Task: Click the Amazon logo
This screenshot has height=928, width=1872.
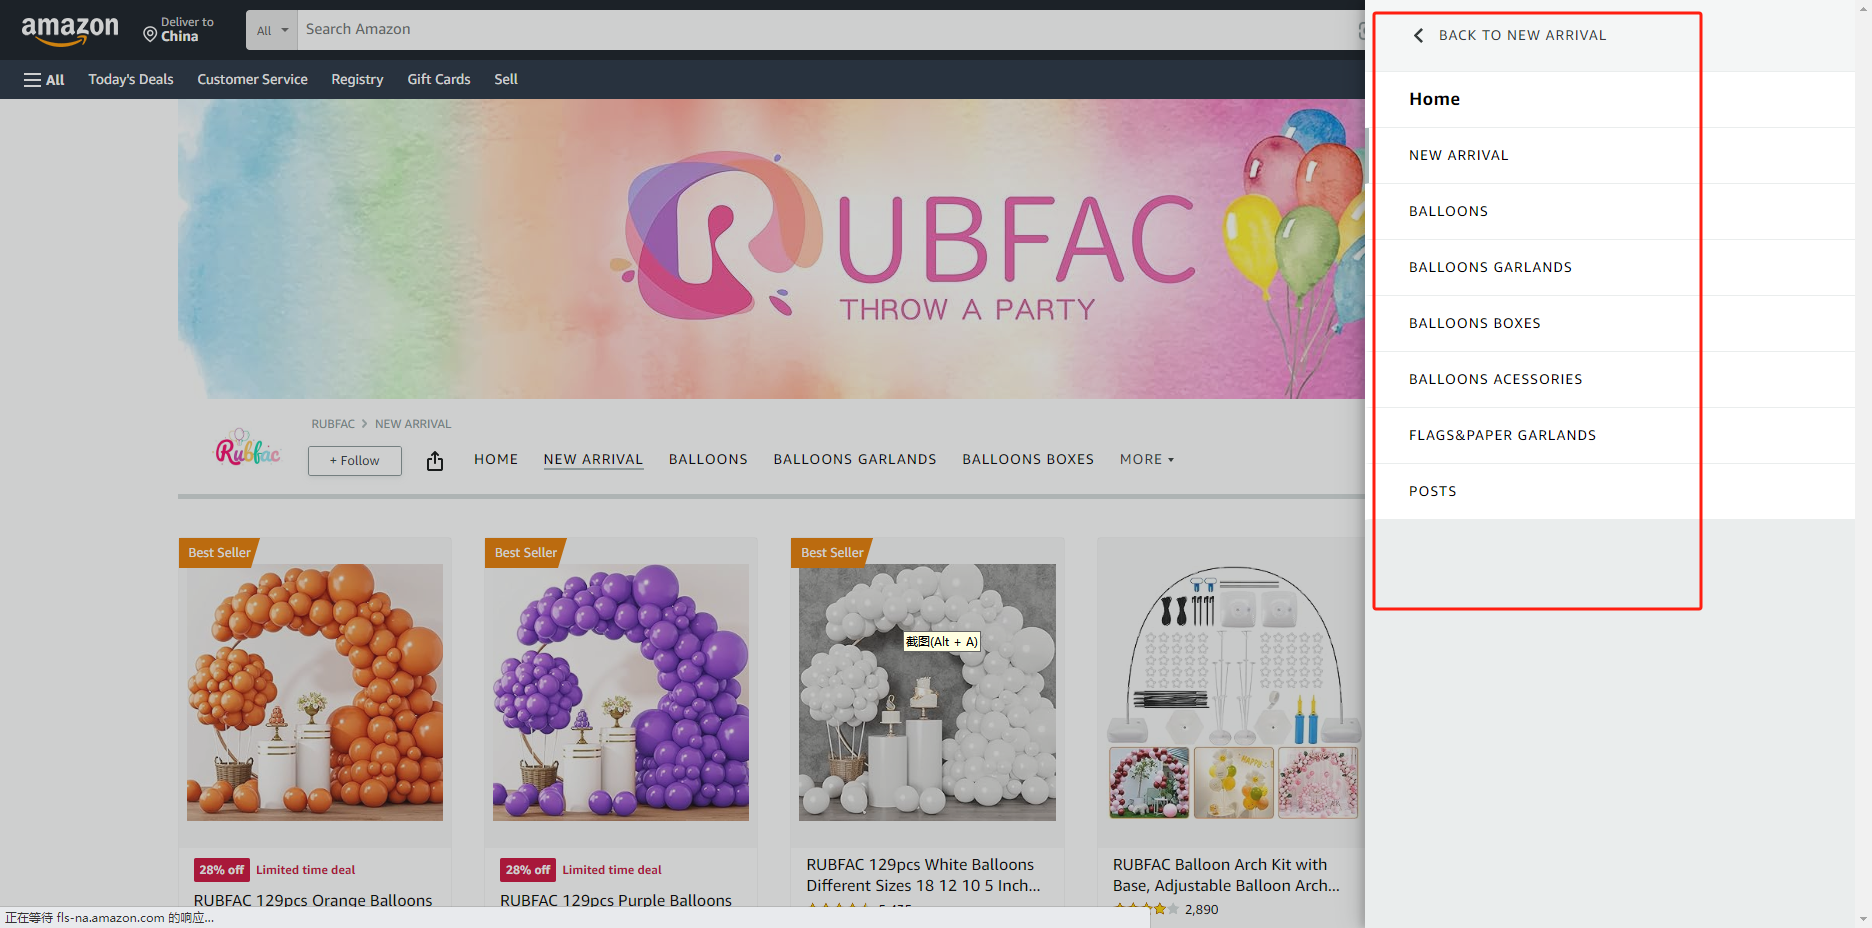Action: click(70, 30)
